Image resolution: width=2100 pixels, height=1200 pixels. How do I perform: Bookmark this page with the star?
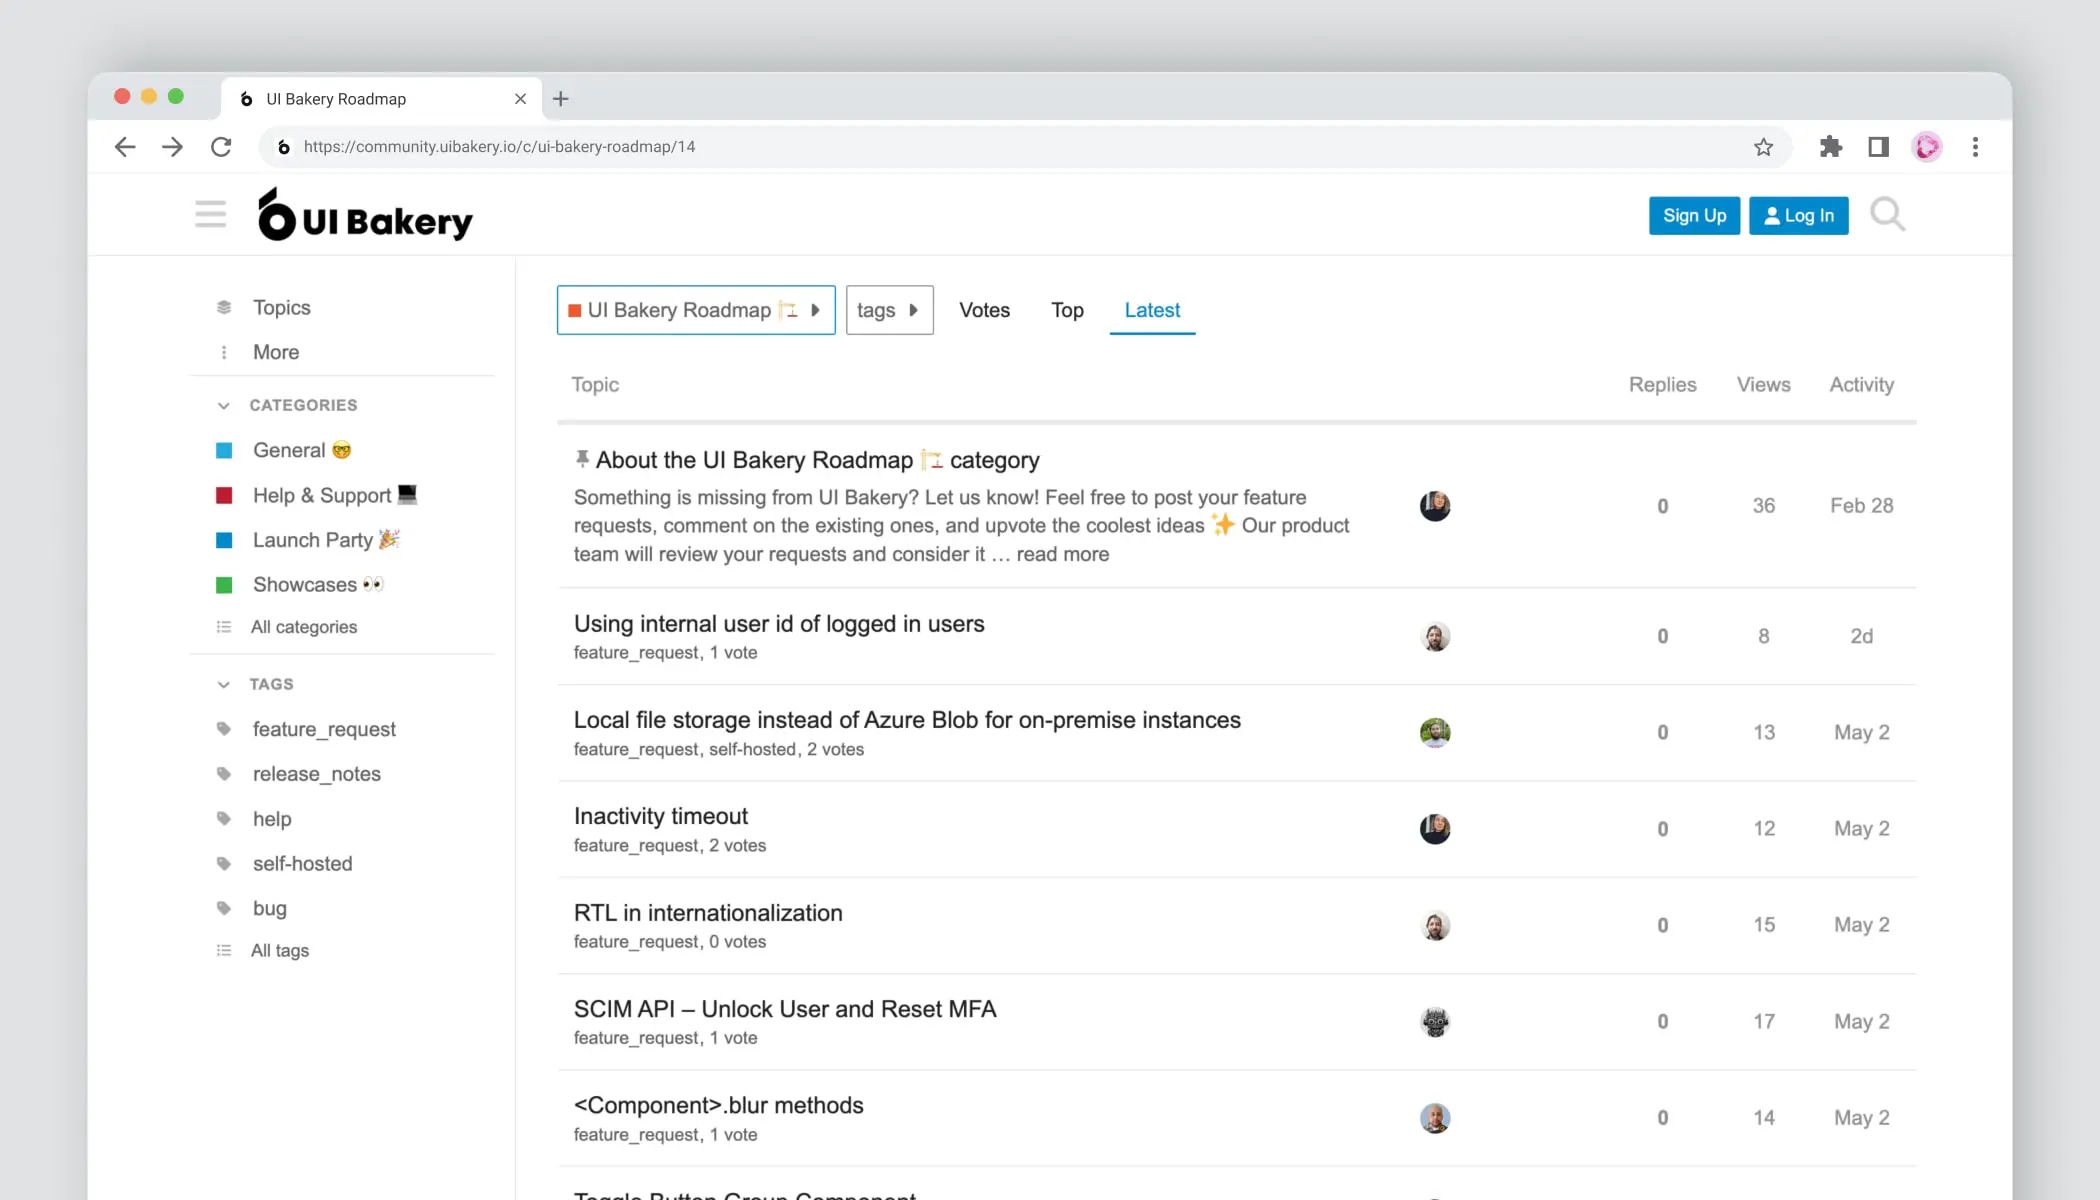click(x=1763, y=147)
